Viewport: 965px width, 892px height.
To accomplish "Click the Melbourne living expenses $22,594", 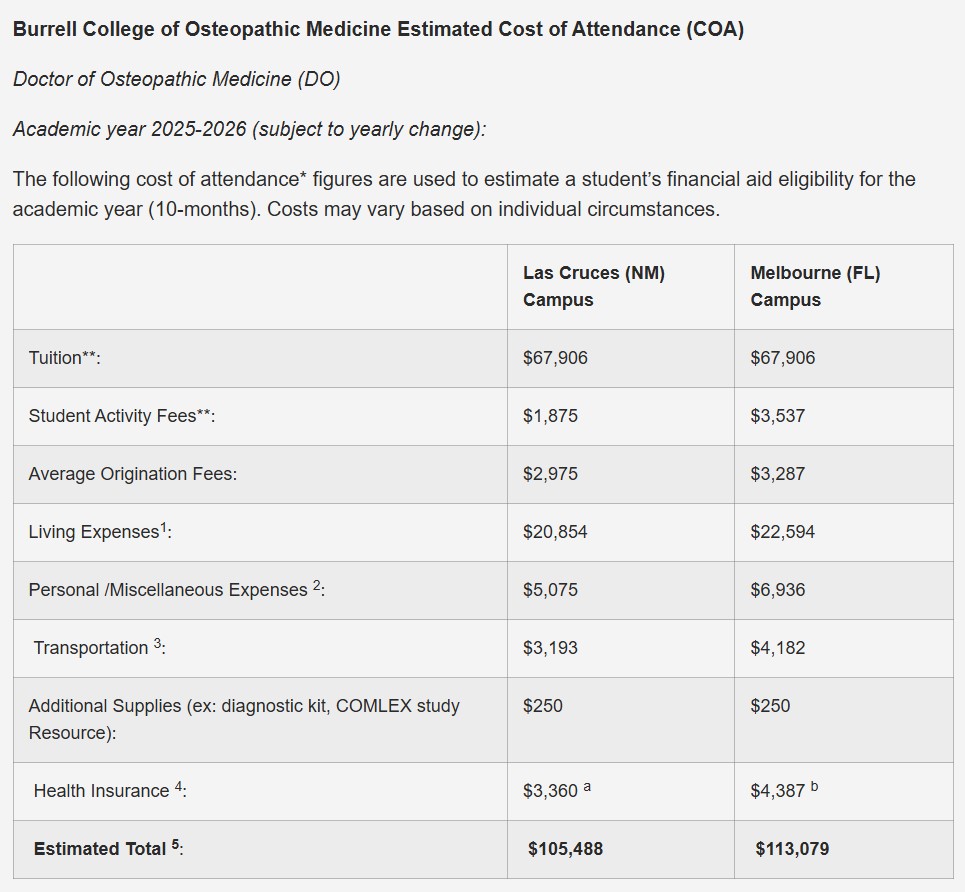I will [x=782, y=532].
